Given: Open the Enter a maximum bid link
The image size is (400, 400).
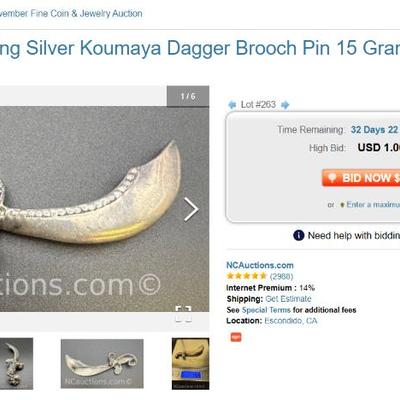Looking at the screenshot, I should (373, 204).
